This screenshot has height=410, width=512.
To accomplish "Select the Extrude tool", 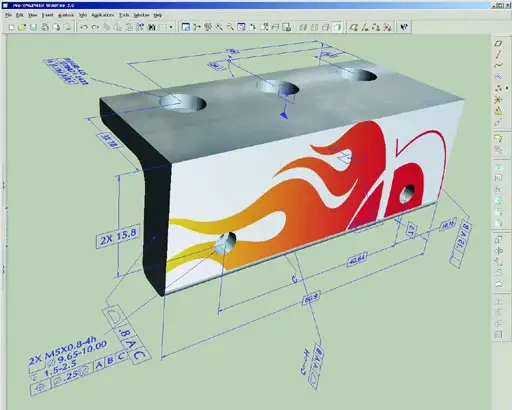I will click(498, 239).
